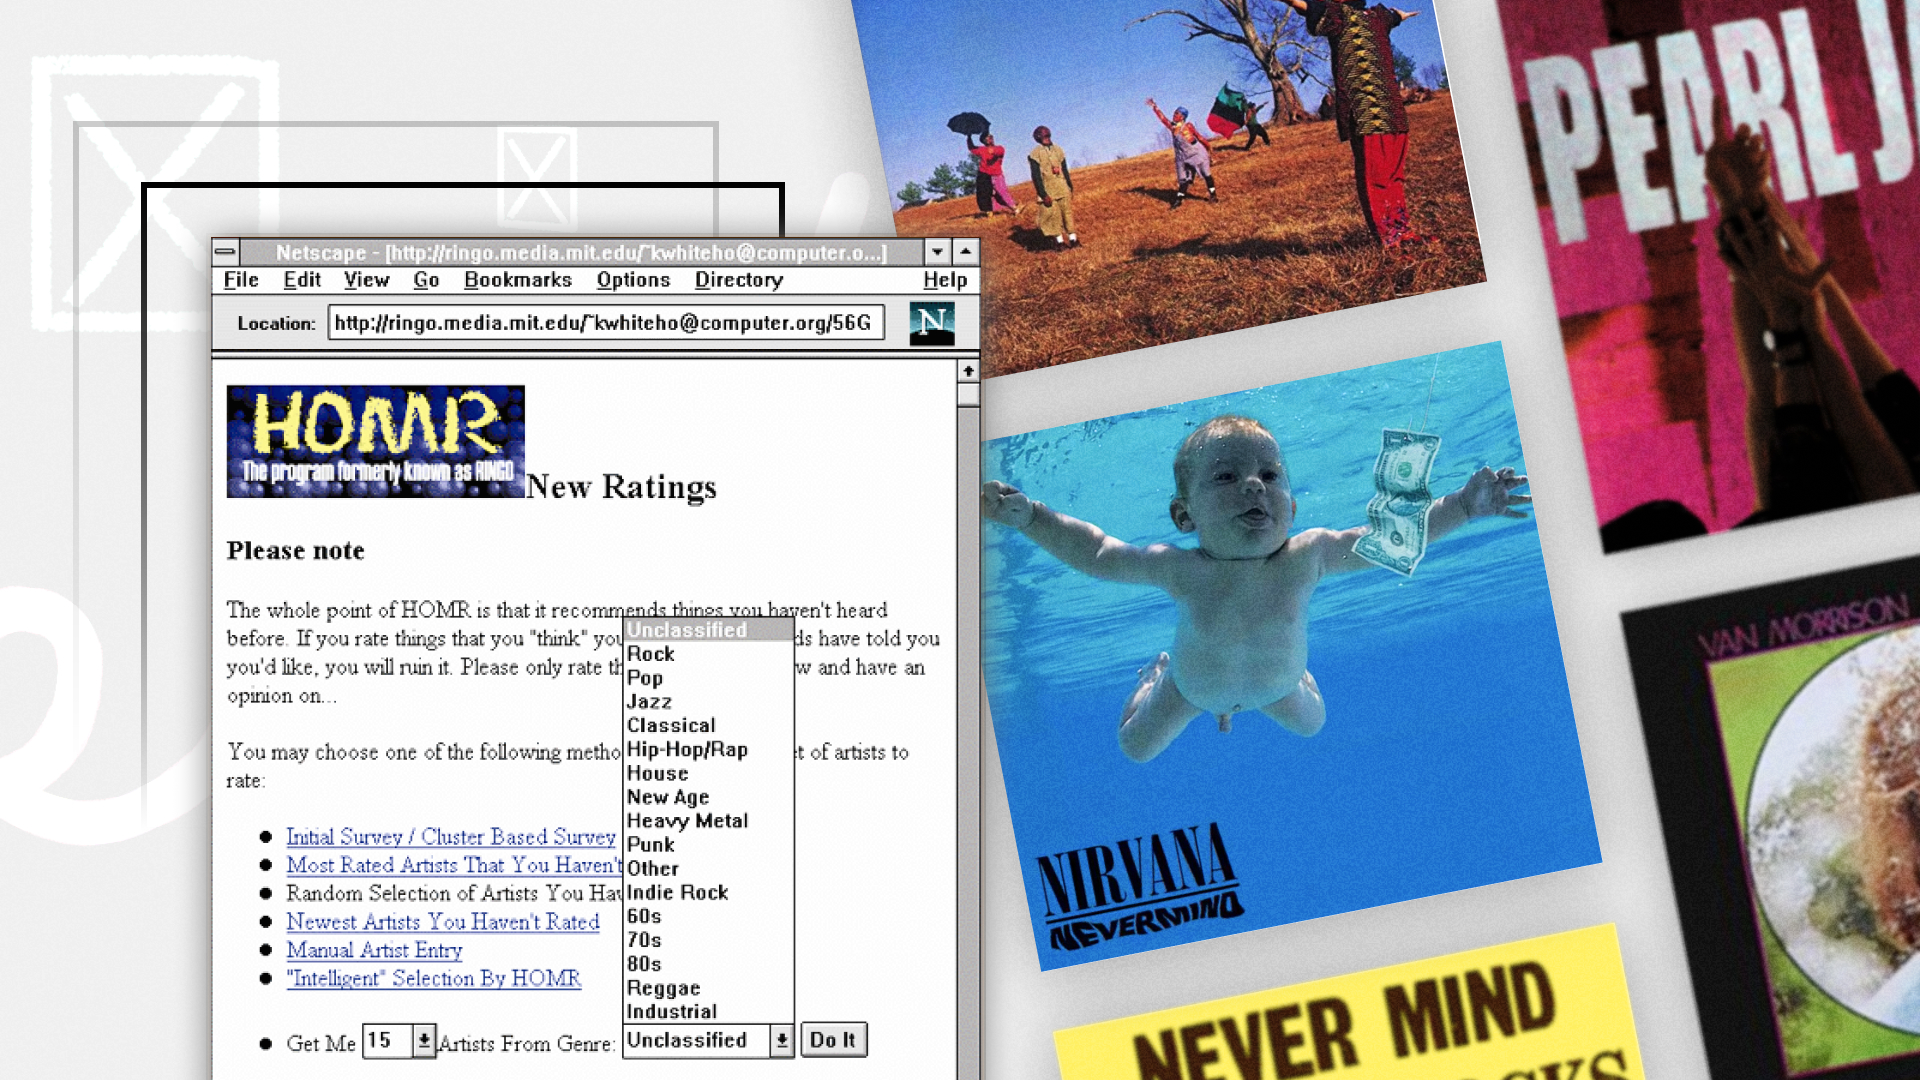Screen dimensions: 1920x1080
Task: Select 60s in the genre list
Action: pos(708,917)
